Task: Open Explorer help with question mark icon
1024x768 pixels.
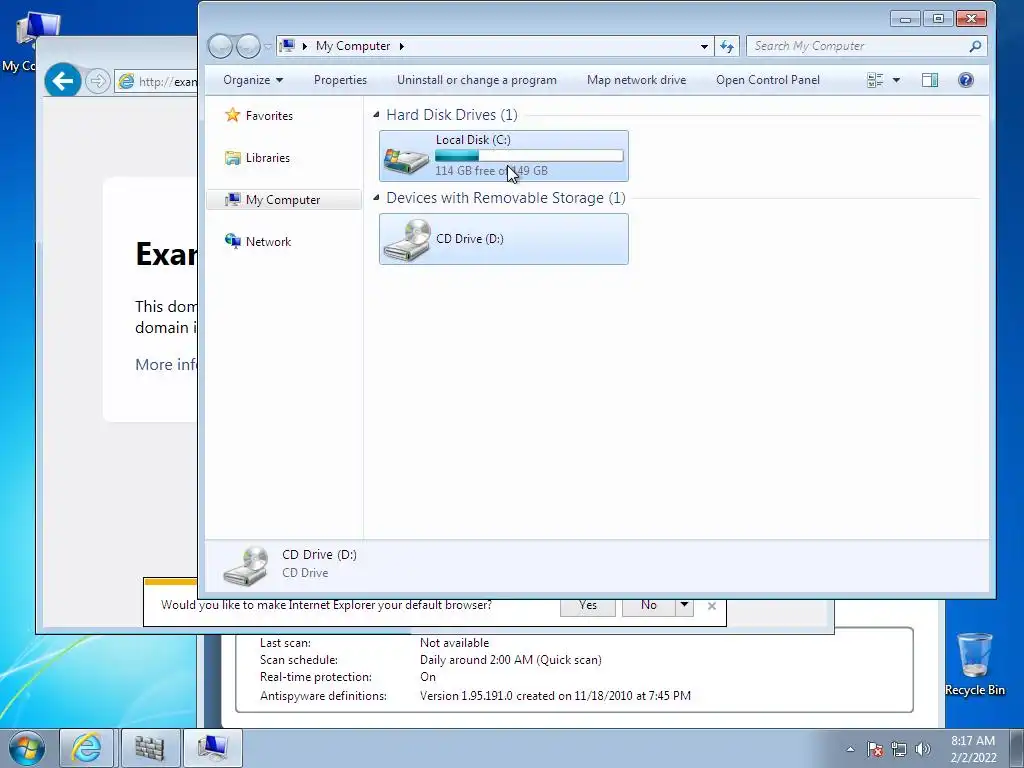Action: [965, 80]
